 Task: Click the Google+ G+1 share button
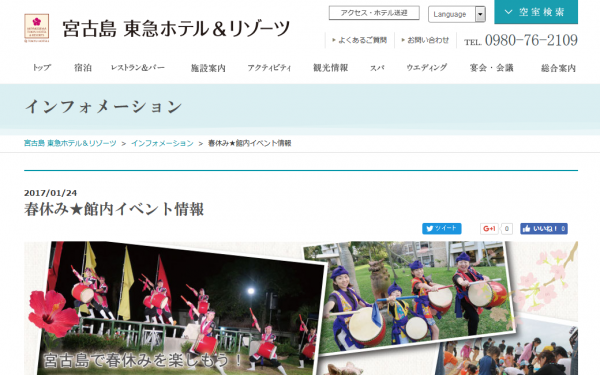489,228
